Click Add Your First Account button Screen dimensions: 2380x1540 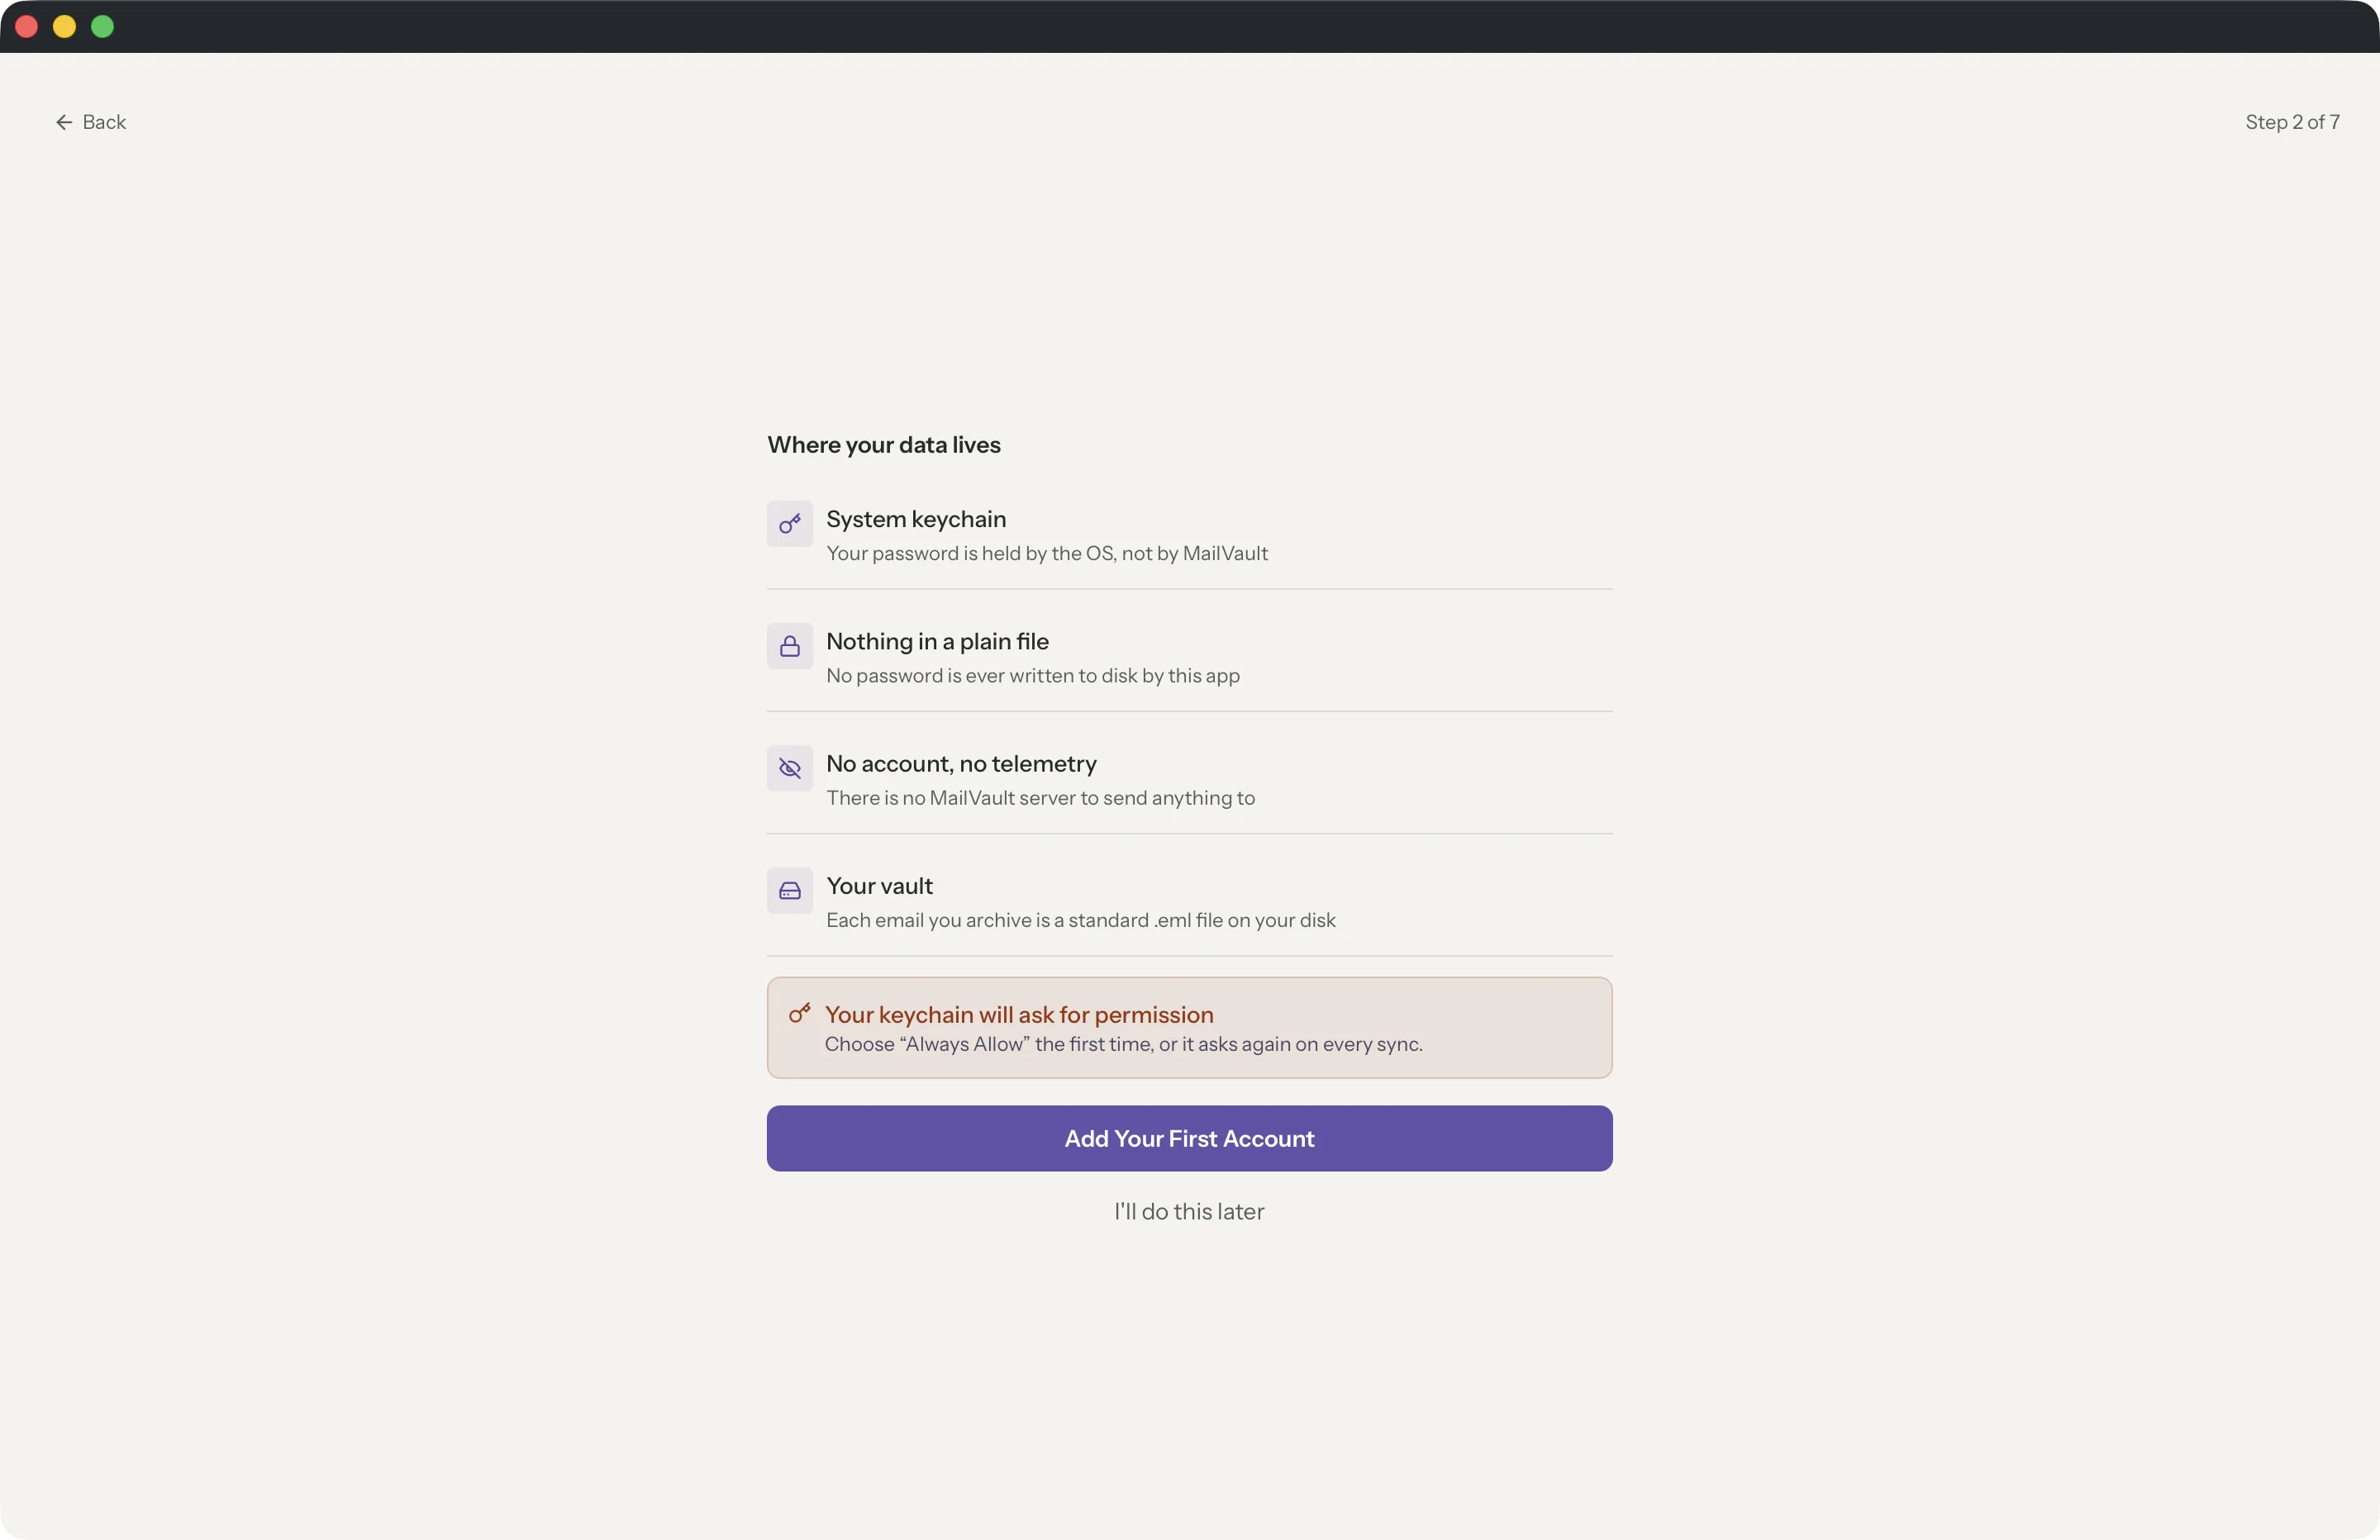(1189, 1138)
